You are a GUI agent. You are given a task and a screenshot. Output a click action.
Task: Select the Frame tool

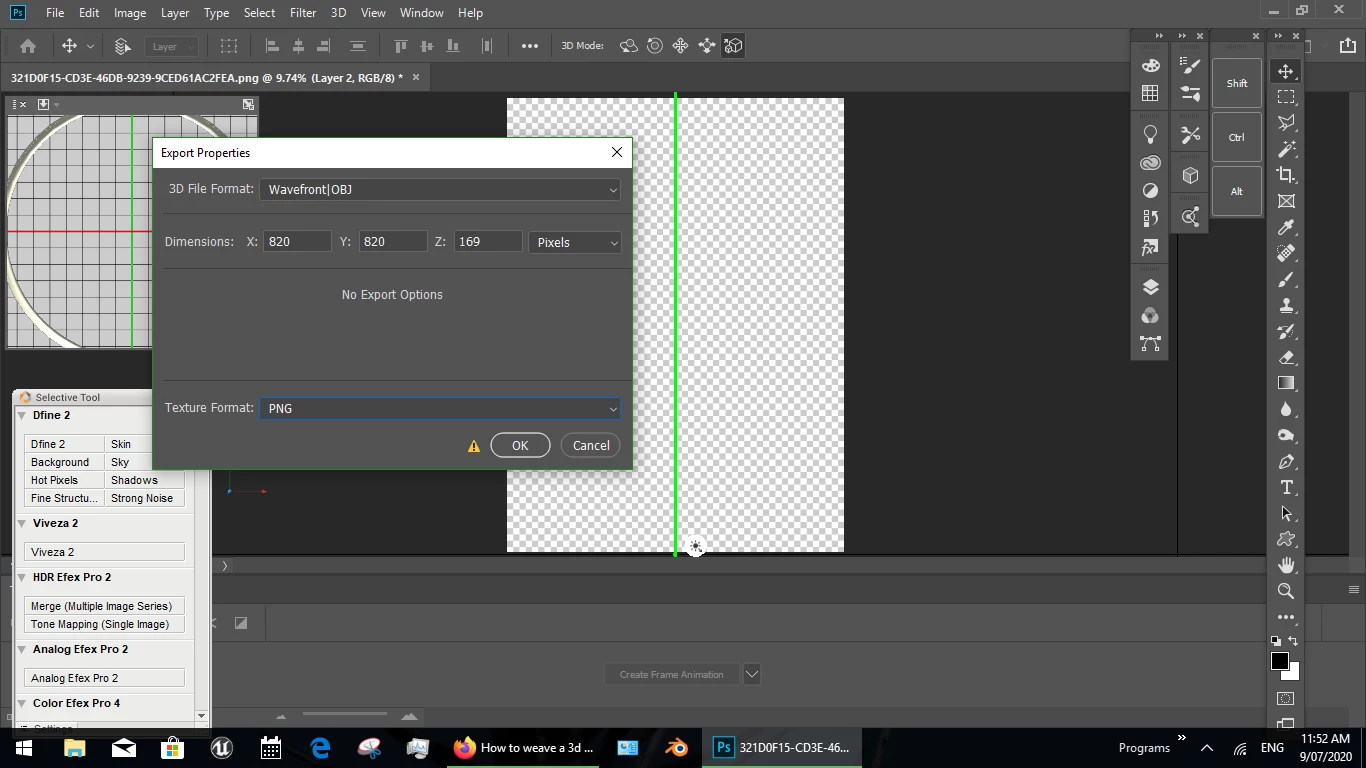pyautogui.click(x=1286, y=201)
